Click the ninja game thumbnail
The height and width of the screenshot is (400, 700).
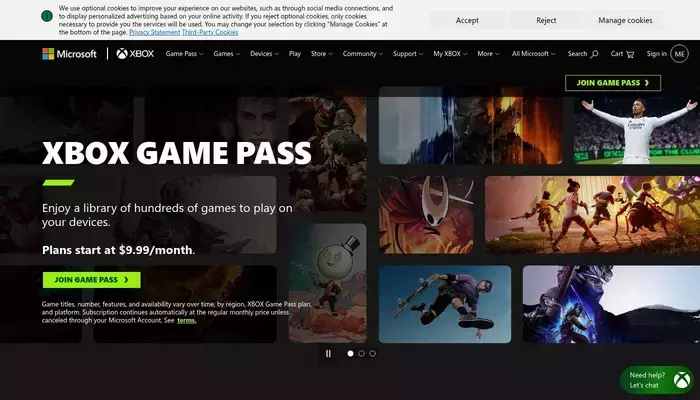tap(611, 304)
